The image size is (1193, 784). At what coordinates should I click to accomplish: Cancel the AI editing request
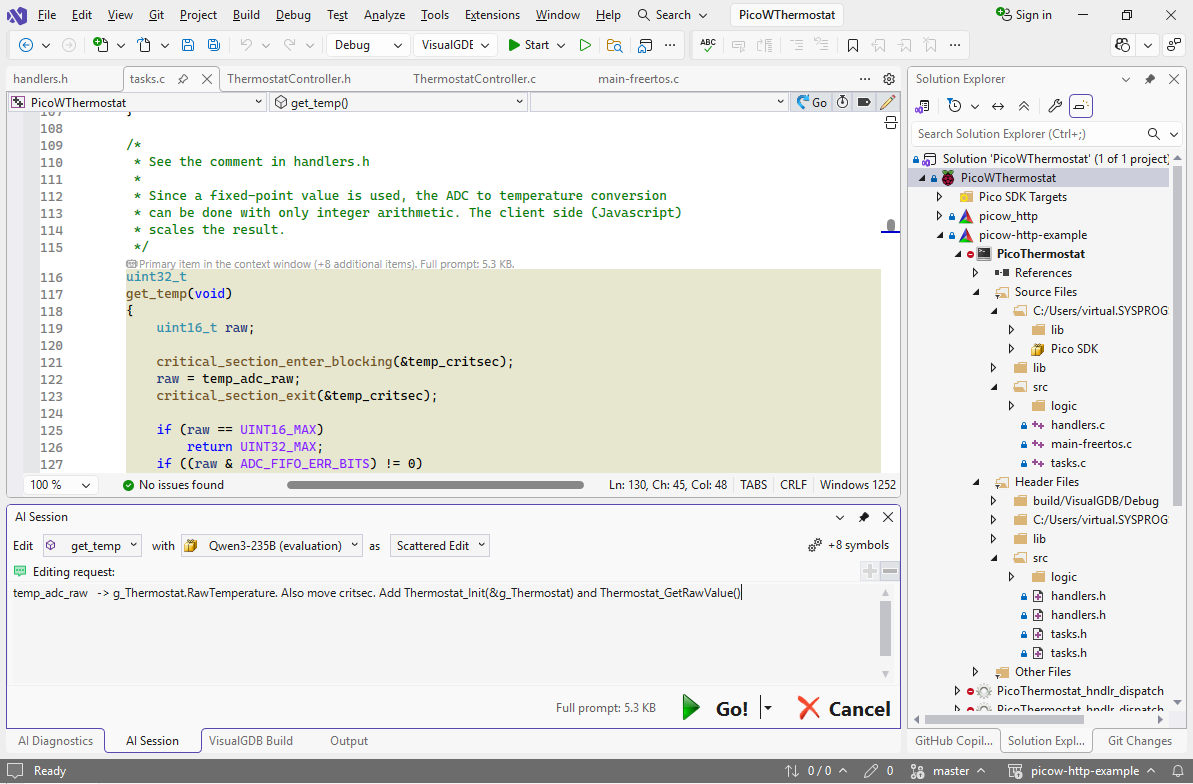pos(844,708)
